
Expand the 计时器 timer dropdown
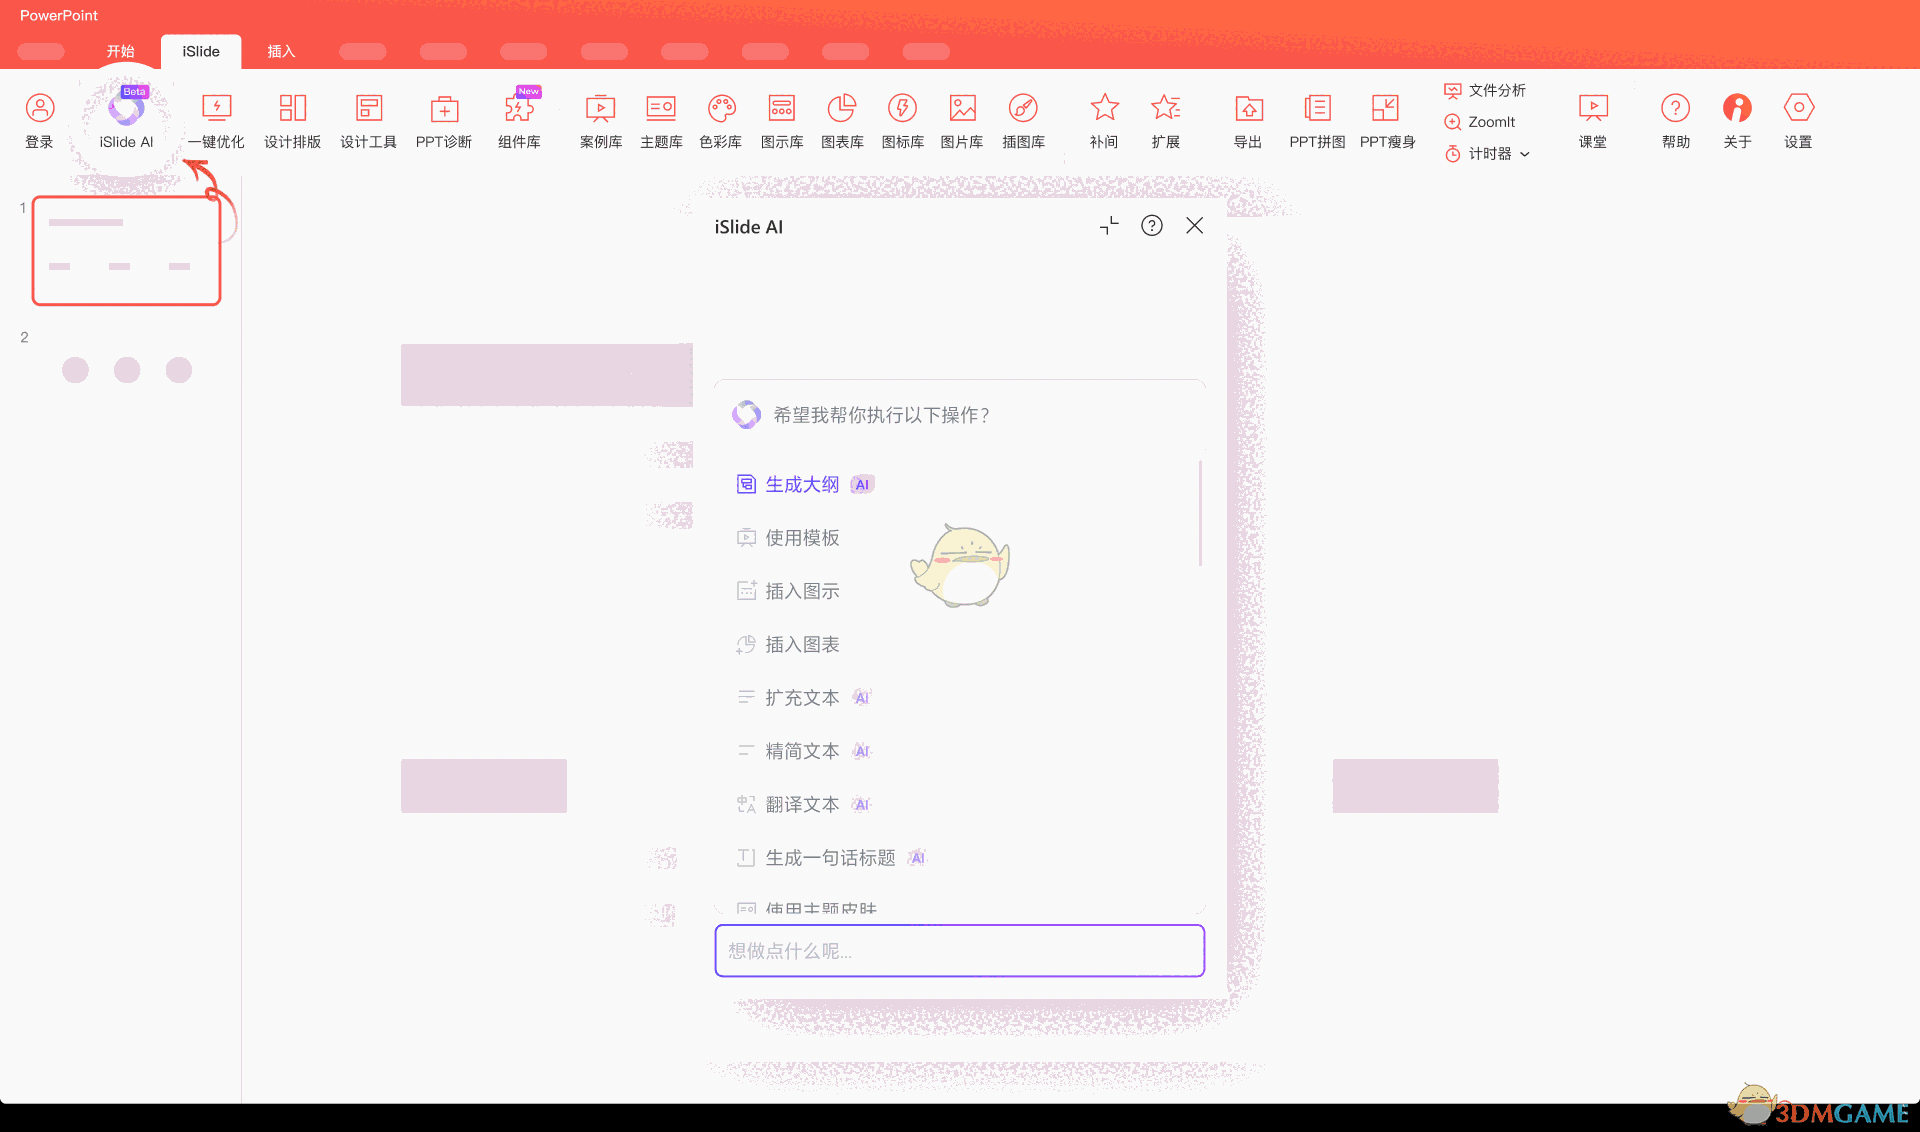click(1487, 154)
